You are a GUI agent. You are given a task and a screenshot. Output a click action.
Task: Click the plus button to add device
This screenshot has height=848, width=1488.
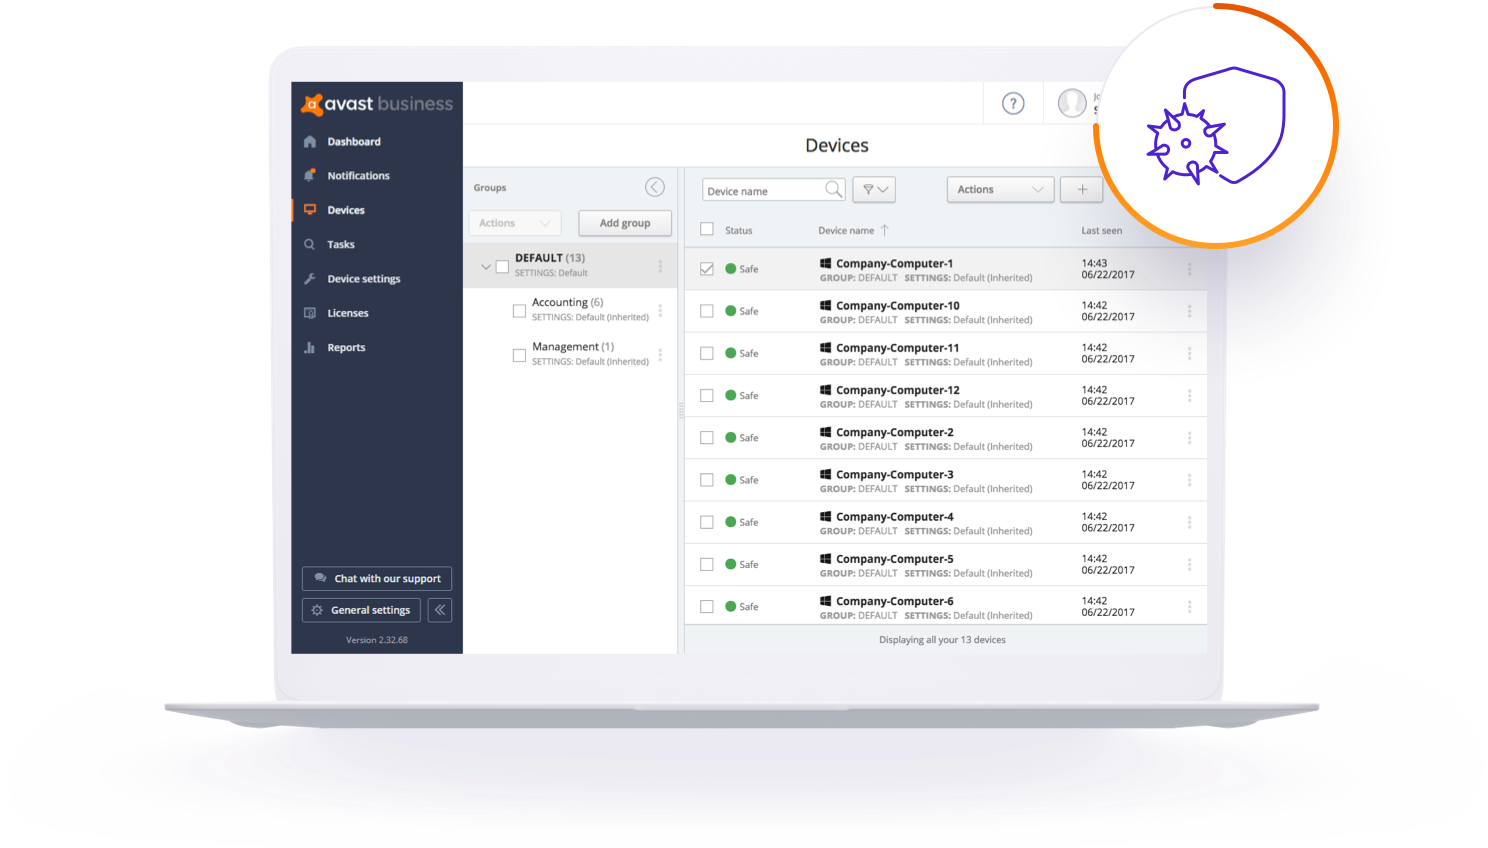(x=1082, y=189)
